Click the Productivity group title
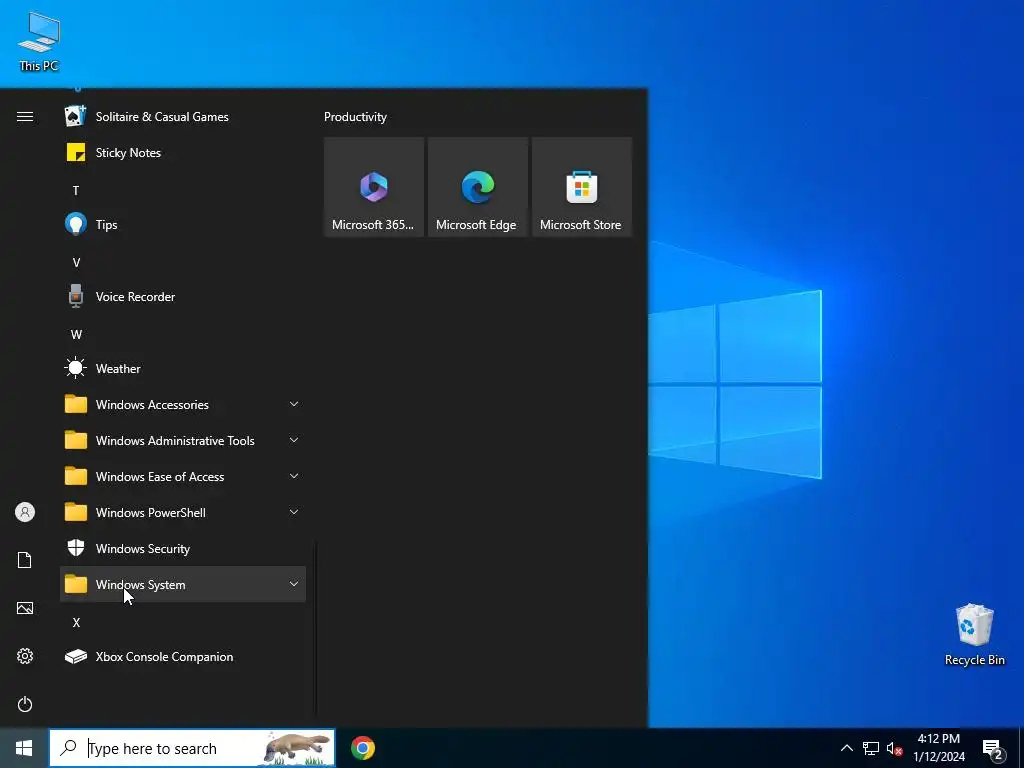The height and width of the screenshot is (768, 1024). tap(355, 117)
